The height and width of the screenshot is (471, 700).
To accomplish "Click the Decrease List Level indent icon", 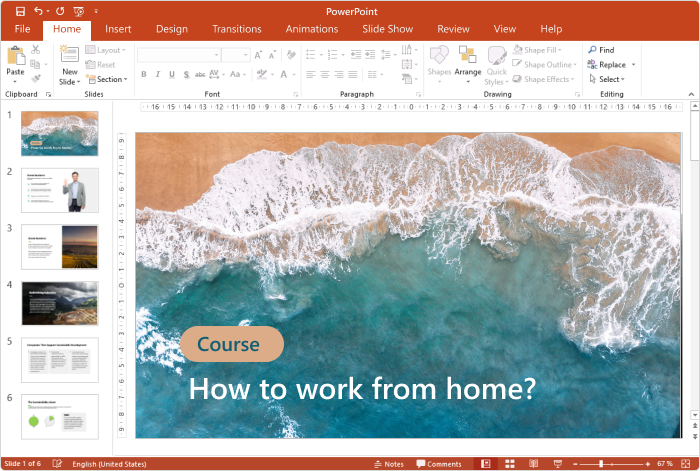I will 356,55.
